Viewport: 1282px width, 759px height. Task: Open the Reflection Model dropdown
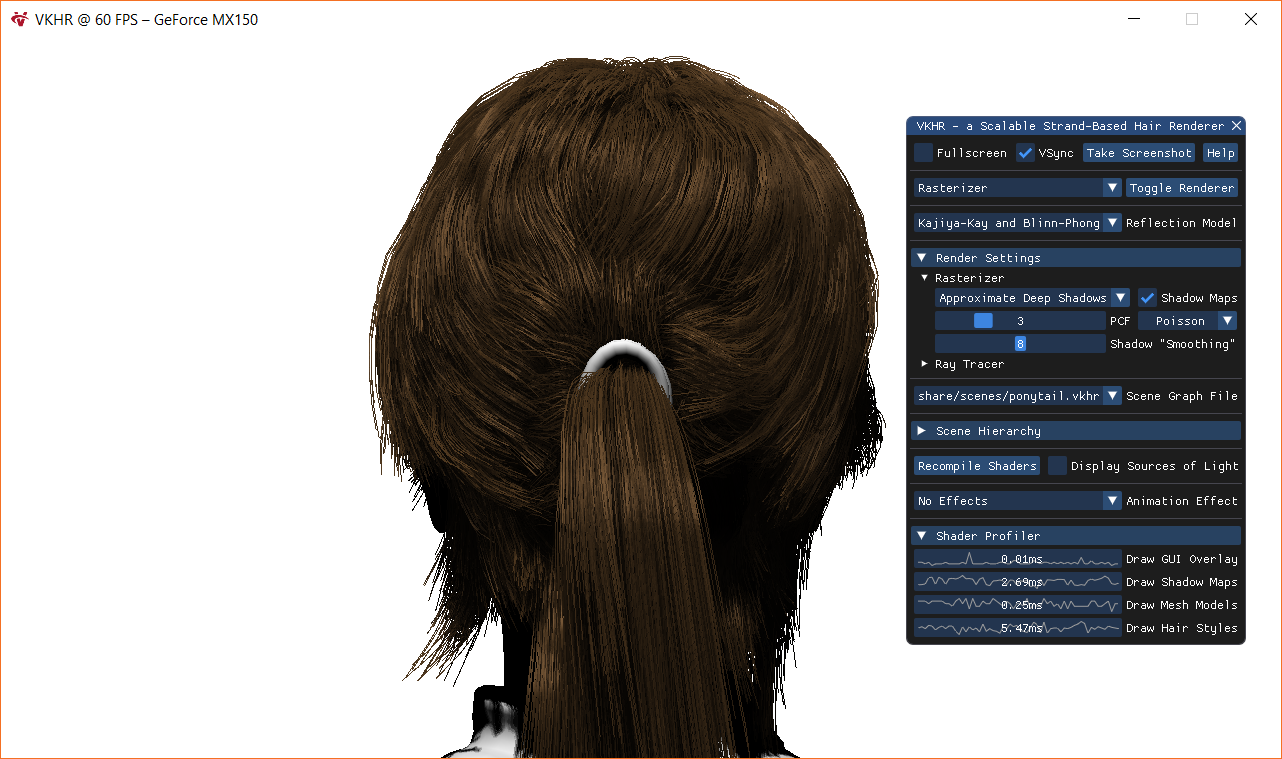tap(1112, 223)
